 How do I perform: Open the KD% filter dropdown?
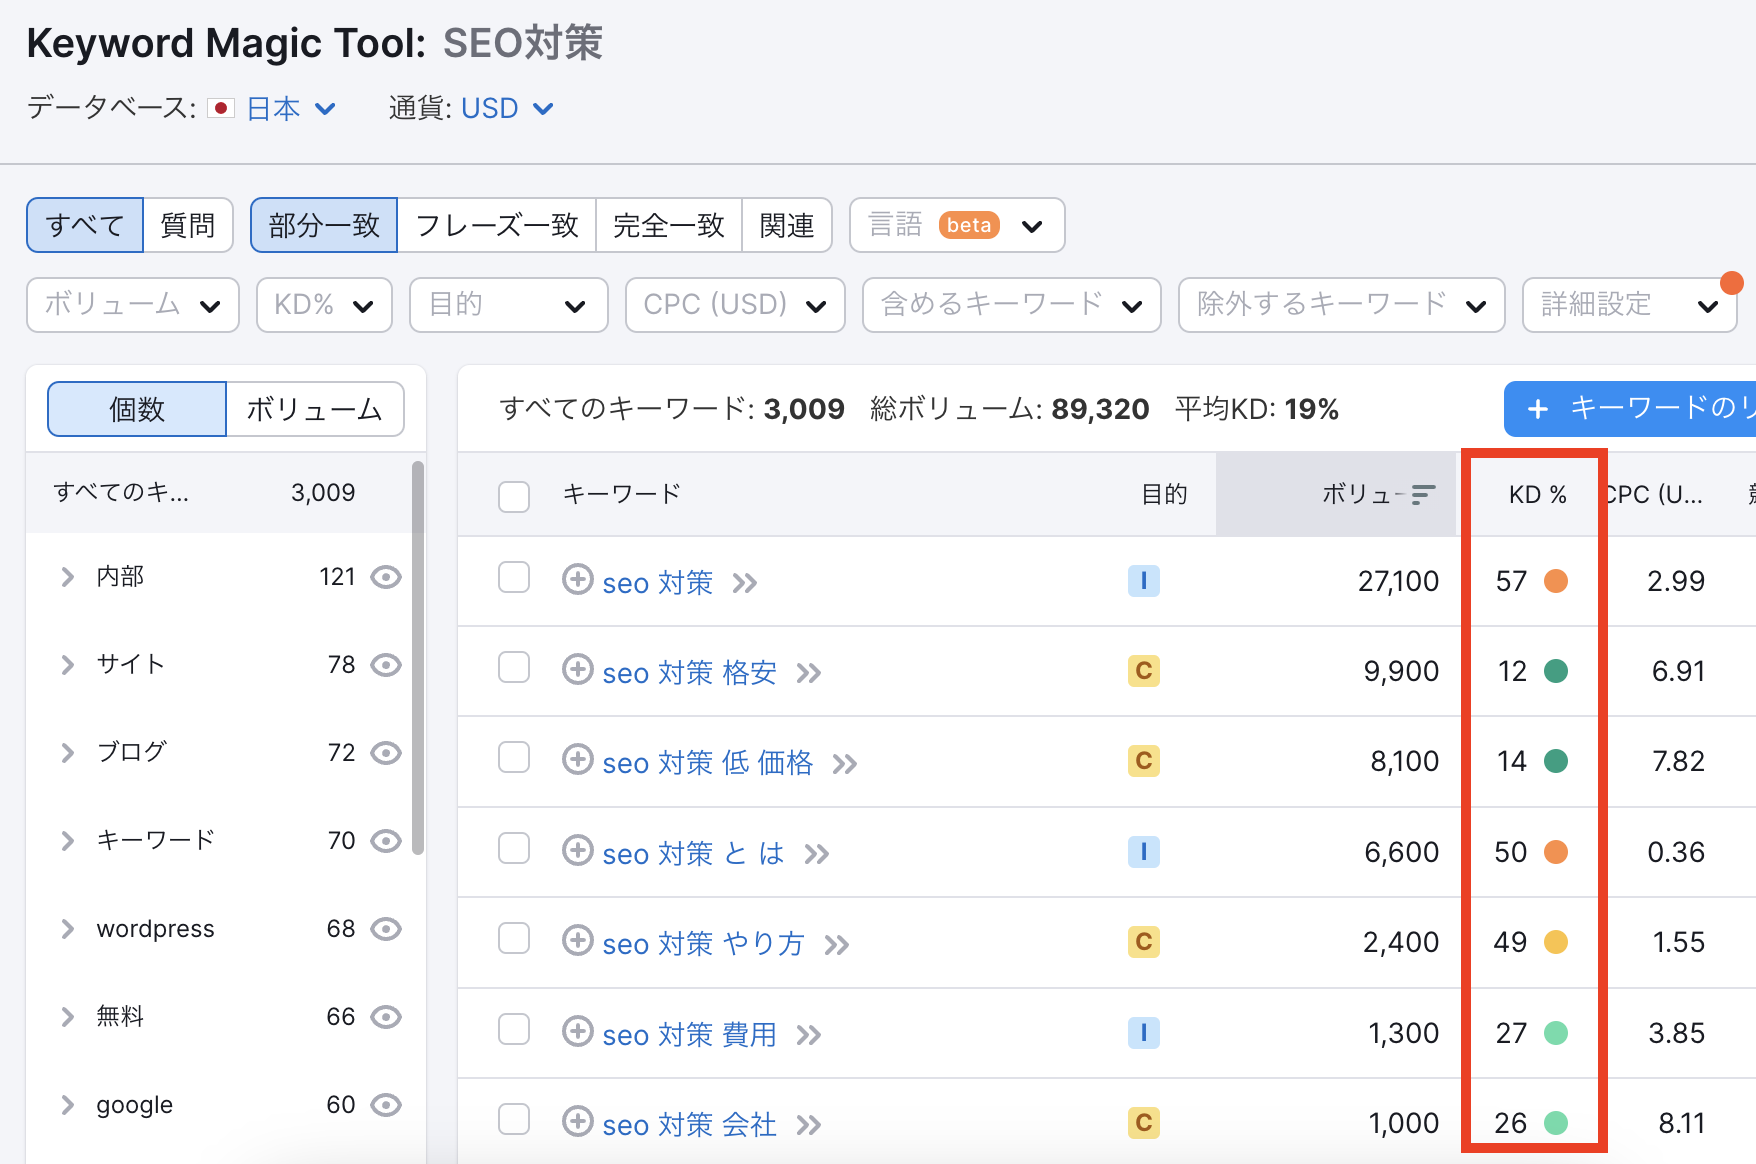(x=323, y=305)
